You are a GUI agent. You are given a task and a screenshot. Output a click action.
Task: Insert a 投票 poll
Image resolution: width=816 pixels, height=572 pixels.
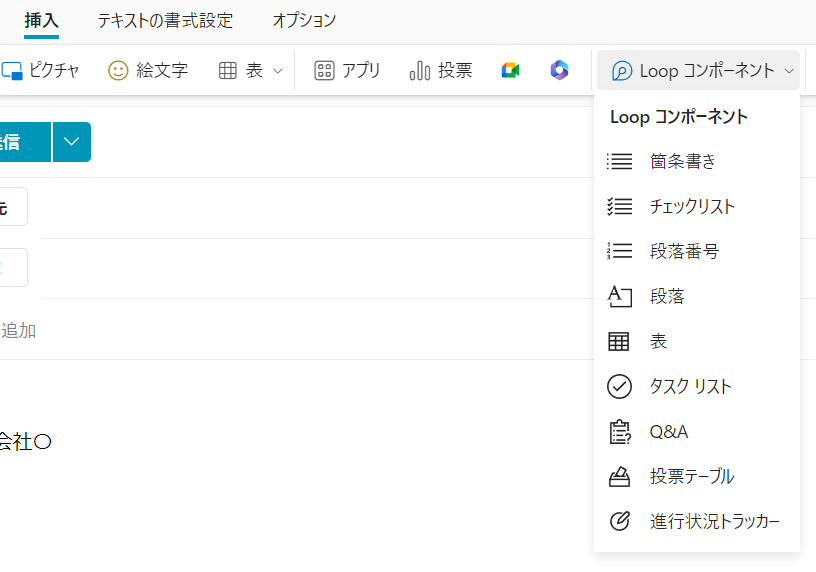441,70
